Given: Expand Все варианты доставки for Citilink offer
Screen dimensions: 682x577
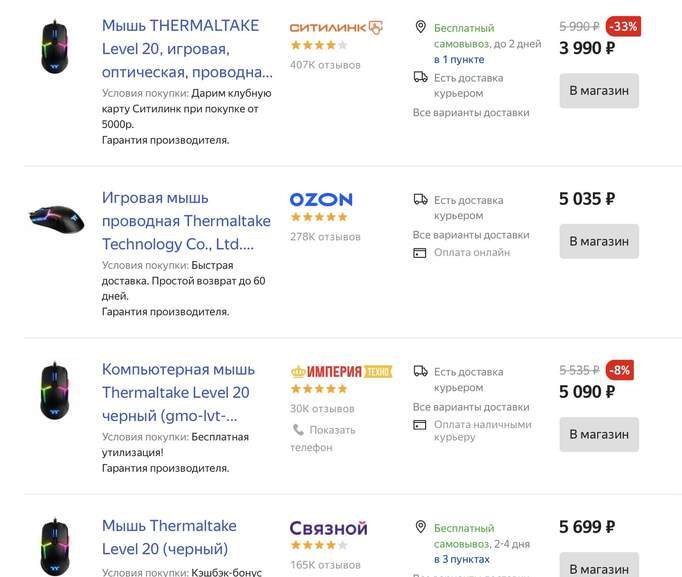Looking at the screenshot, I should click(471, 113).
